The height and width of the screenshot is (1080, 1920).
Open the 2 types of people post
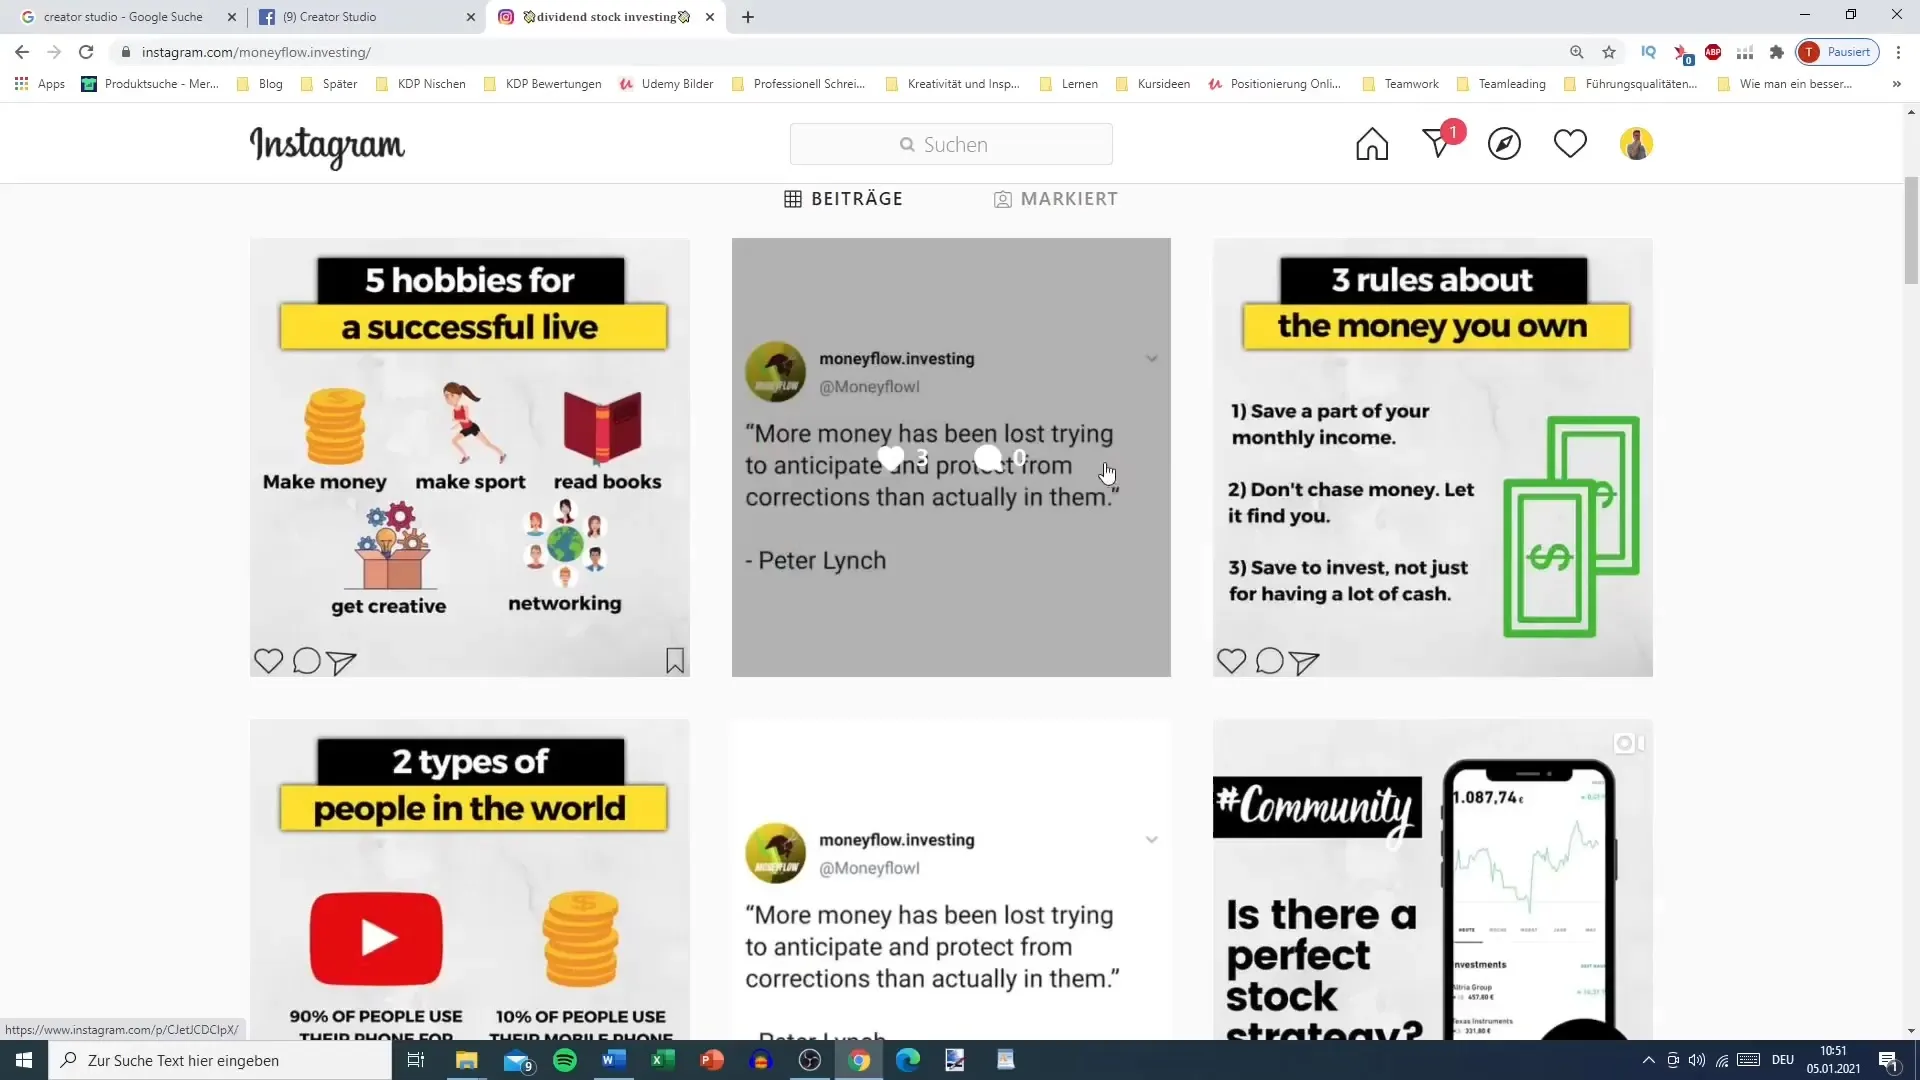click(x=470, y=879)
